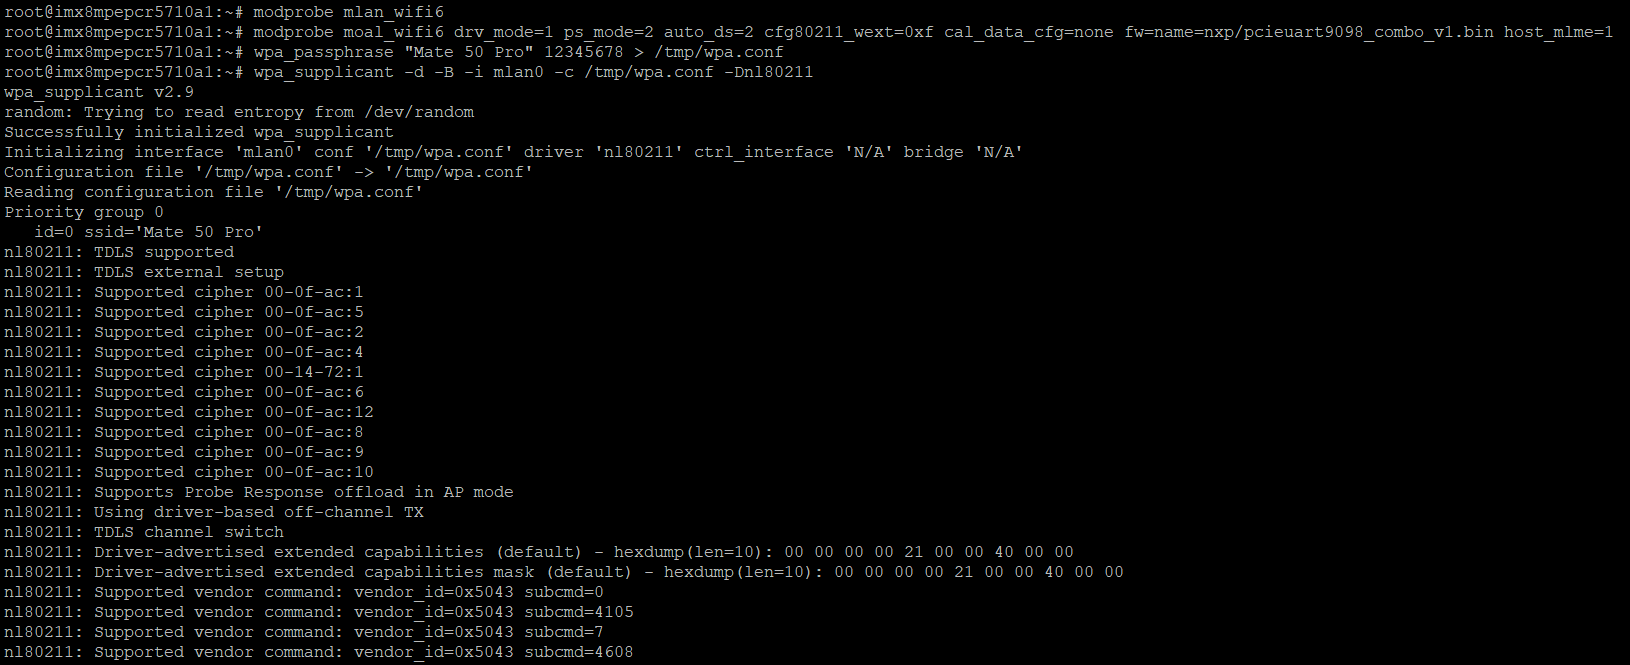Click the 'Priority group 0' line
The height and width of the screenshot is (665, 1630).
(84, 212)
